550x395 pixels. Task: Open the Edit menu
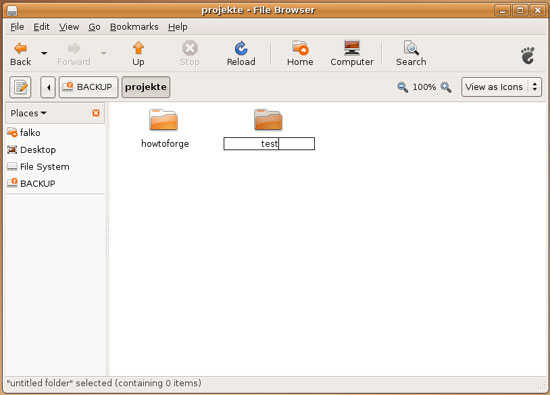[x=41, y=27]
